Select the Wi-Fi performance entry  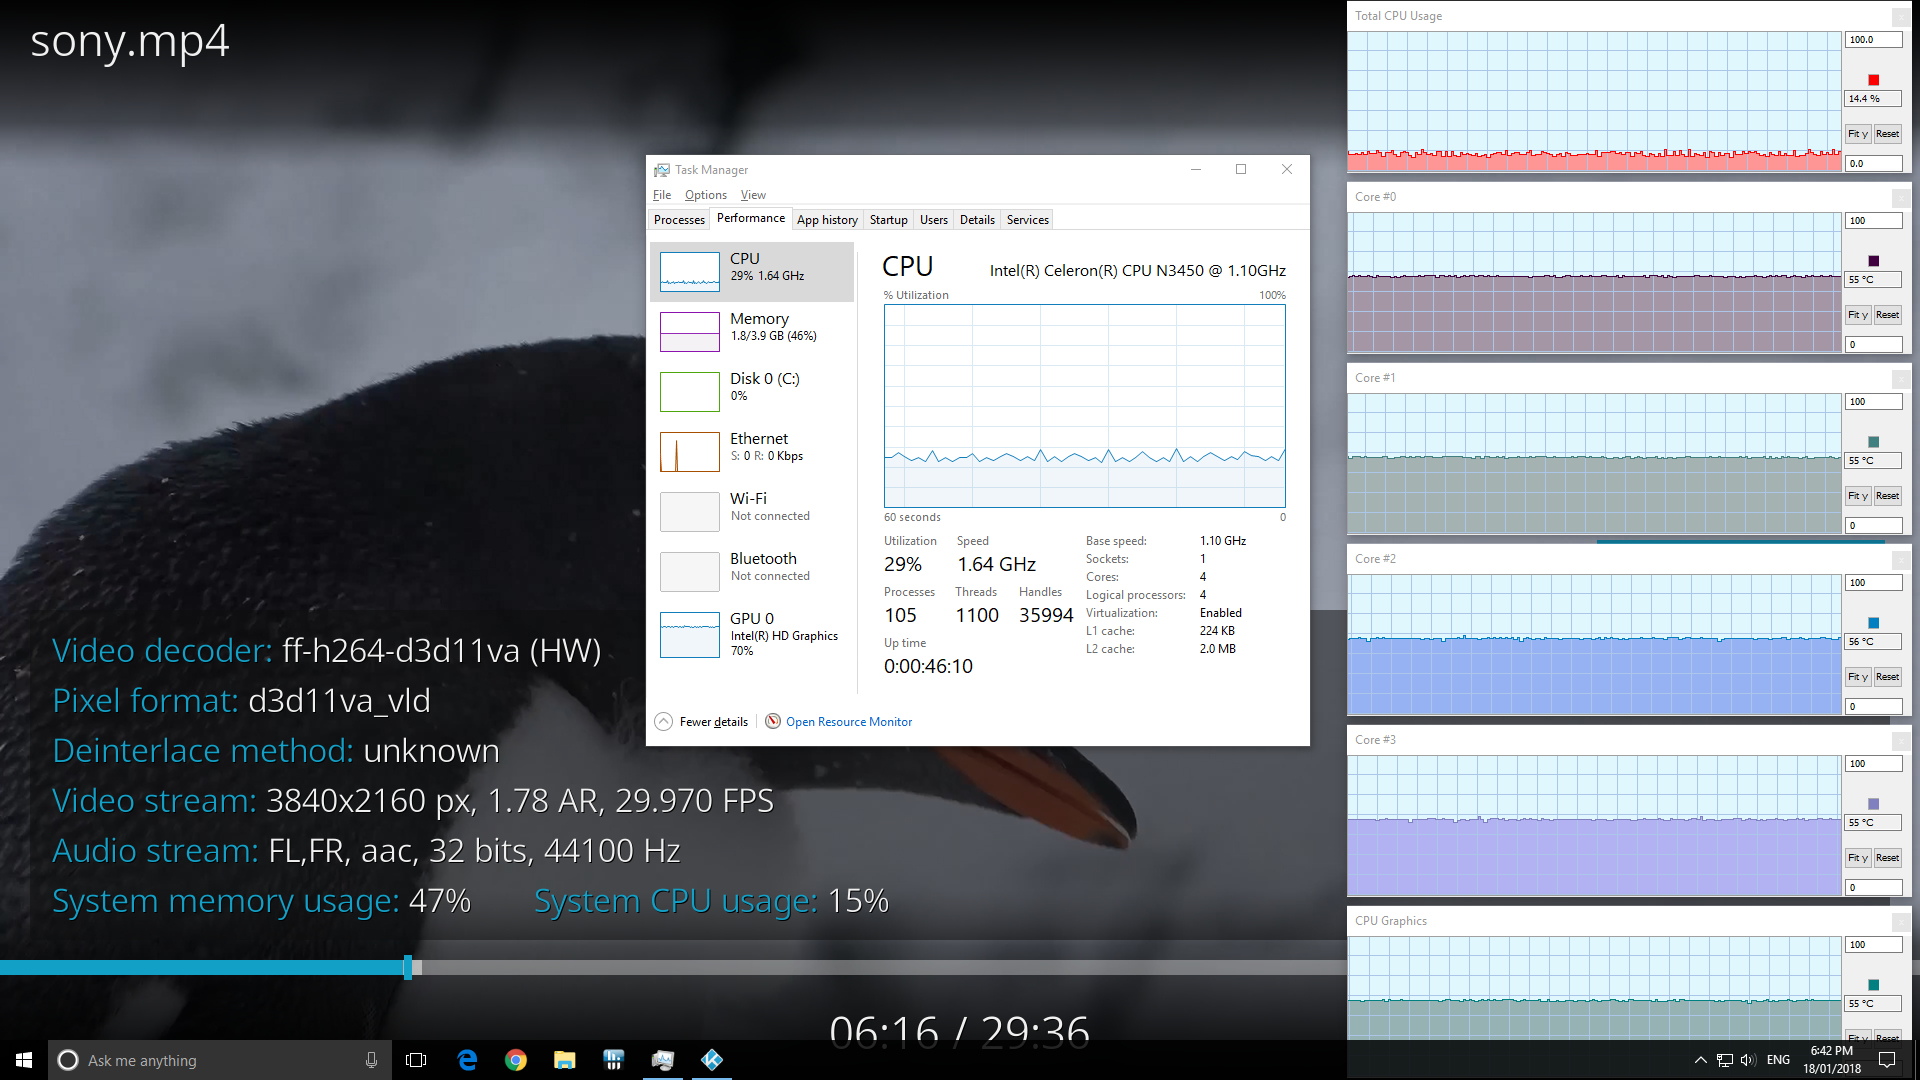752,511
